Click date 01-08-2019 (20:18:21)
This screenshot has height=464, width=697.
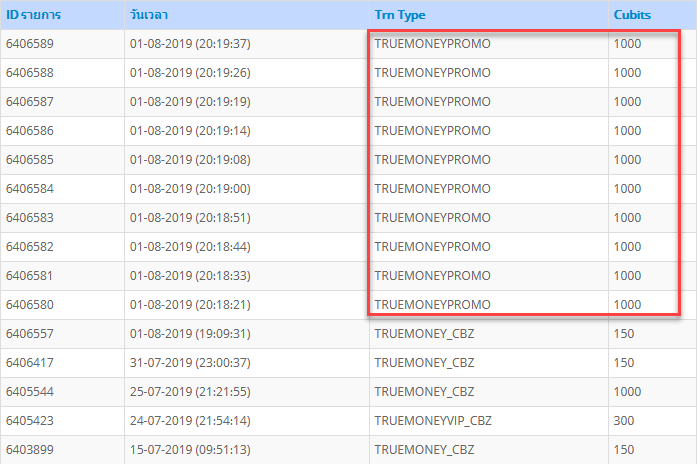(x=190, y=305)
